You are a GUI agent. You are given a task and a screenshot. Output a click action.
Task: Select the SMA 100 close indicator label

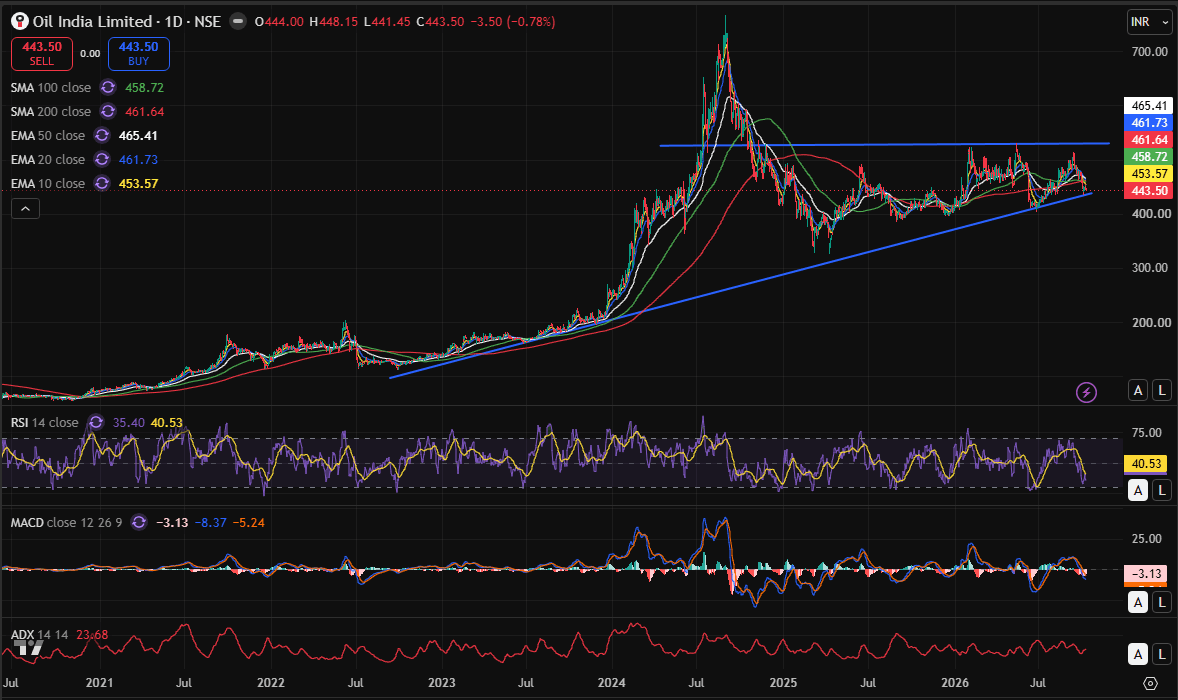coord(50,87)
